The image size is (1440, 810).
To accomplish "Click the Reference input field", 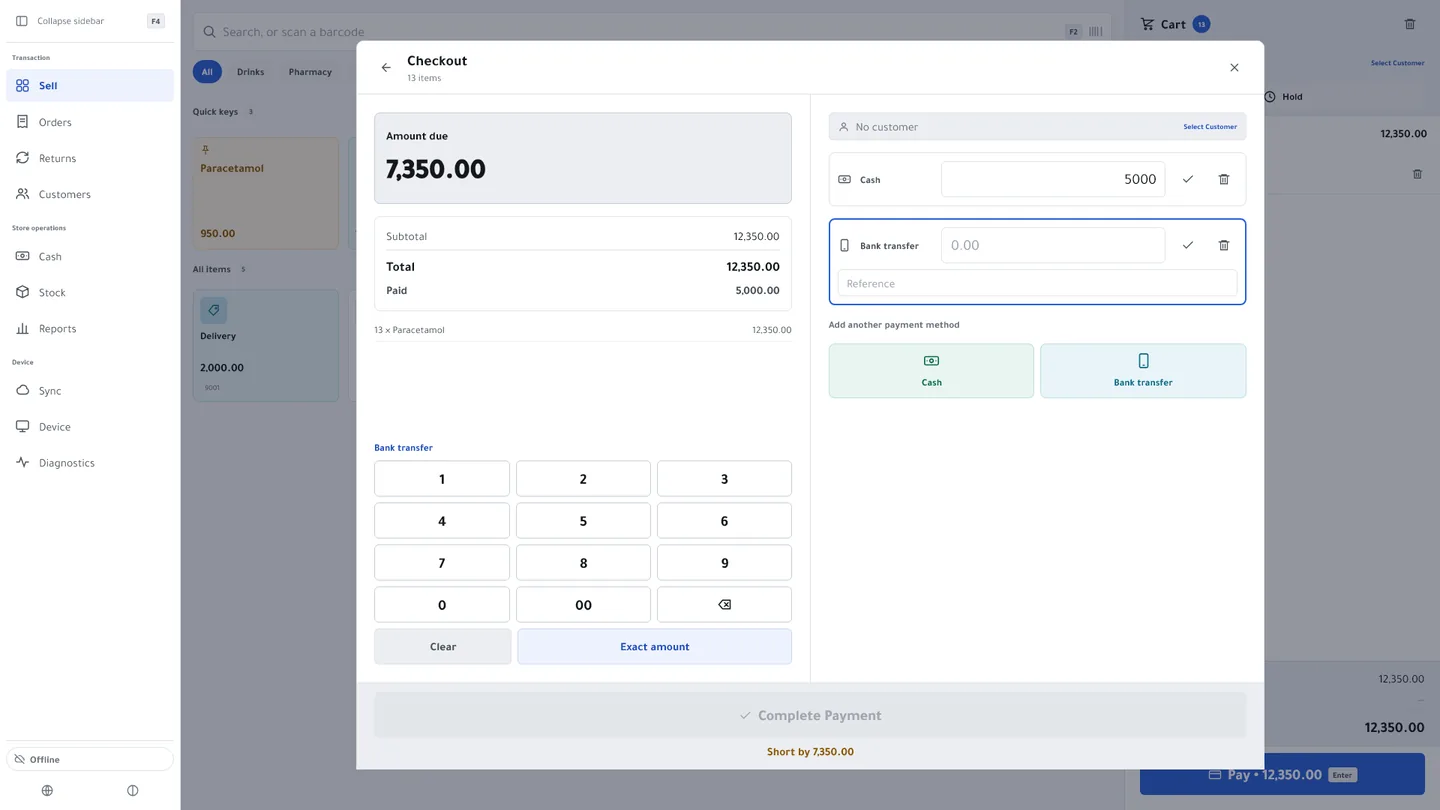I will click(1037, 284).
